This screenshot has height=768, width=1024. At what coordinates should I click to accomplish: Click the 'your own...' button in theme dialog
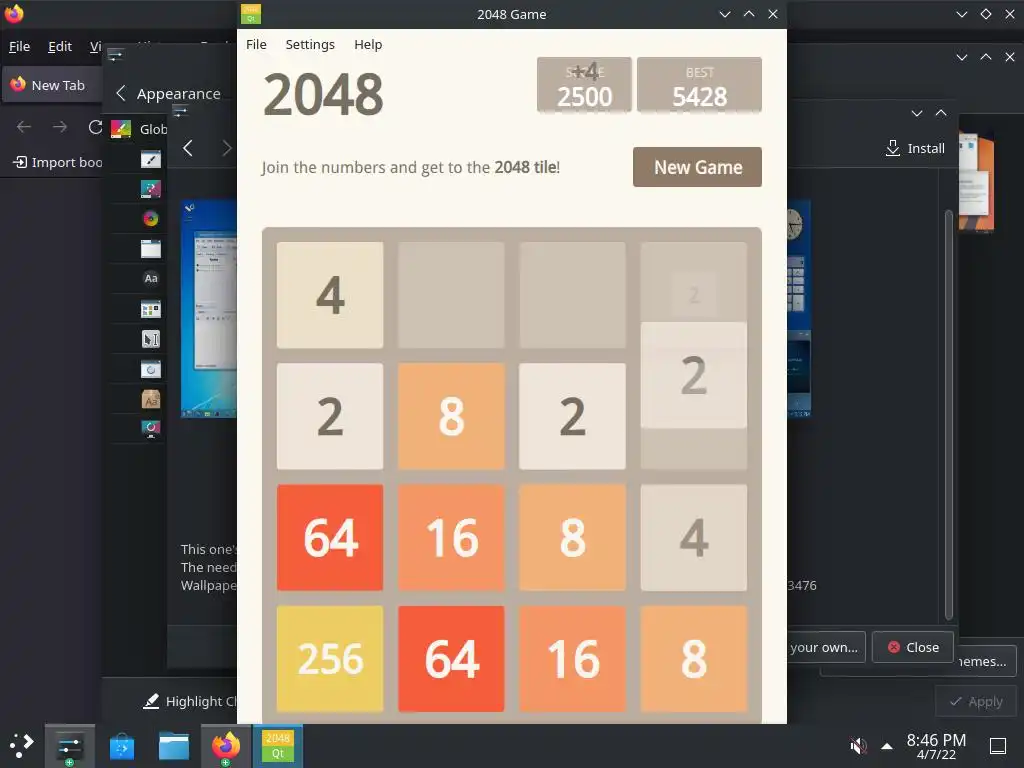tap(825, 647)
